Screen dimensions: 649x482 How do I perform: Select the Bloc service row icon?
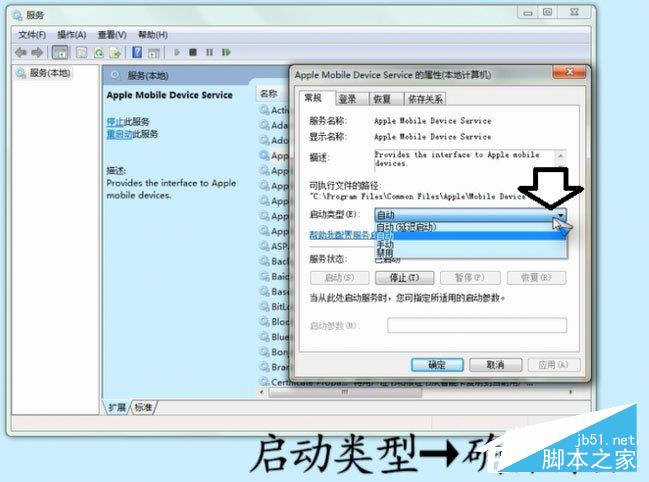click(264, 321)
